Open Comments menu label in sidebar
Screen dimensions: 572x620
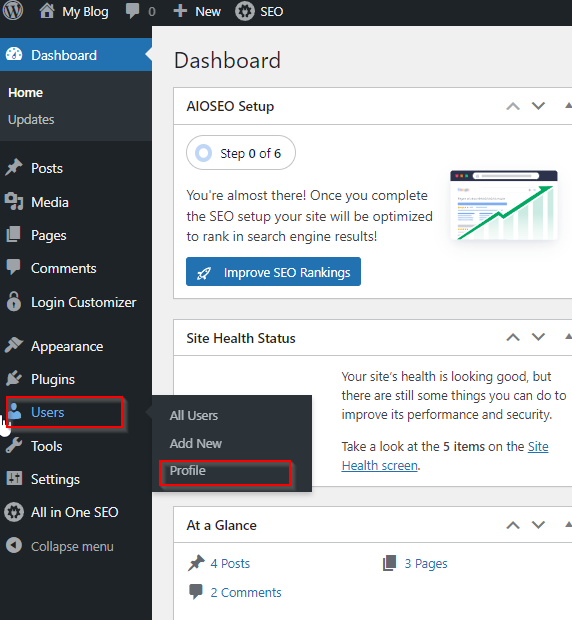pos(64,268)
